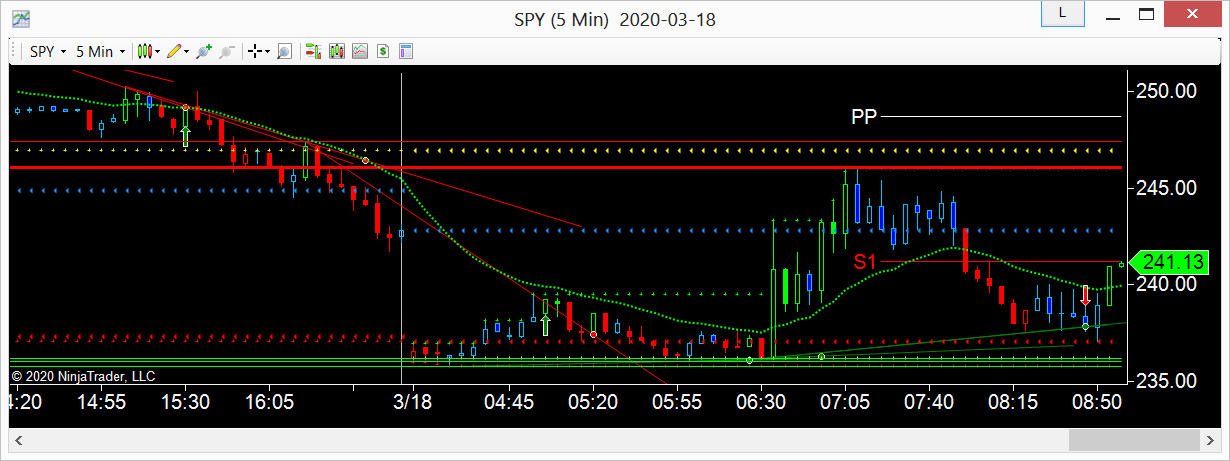The height and width of the screenshot is (461, 1230).
Task: Select the crosshair cursor icon
Action: tap(256, 51)
